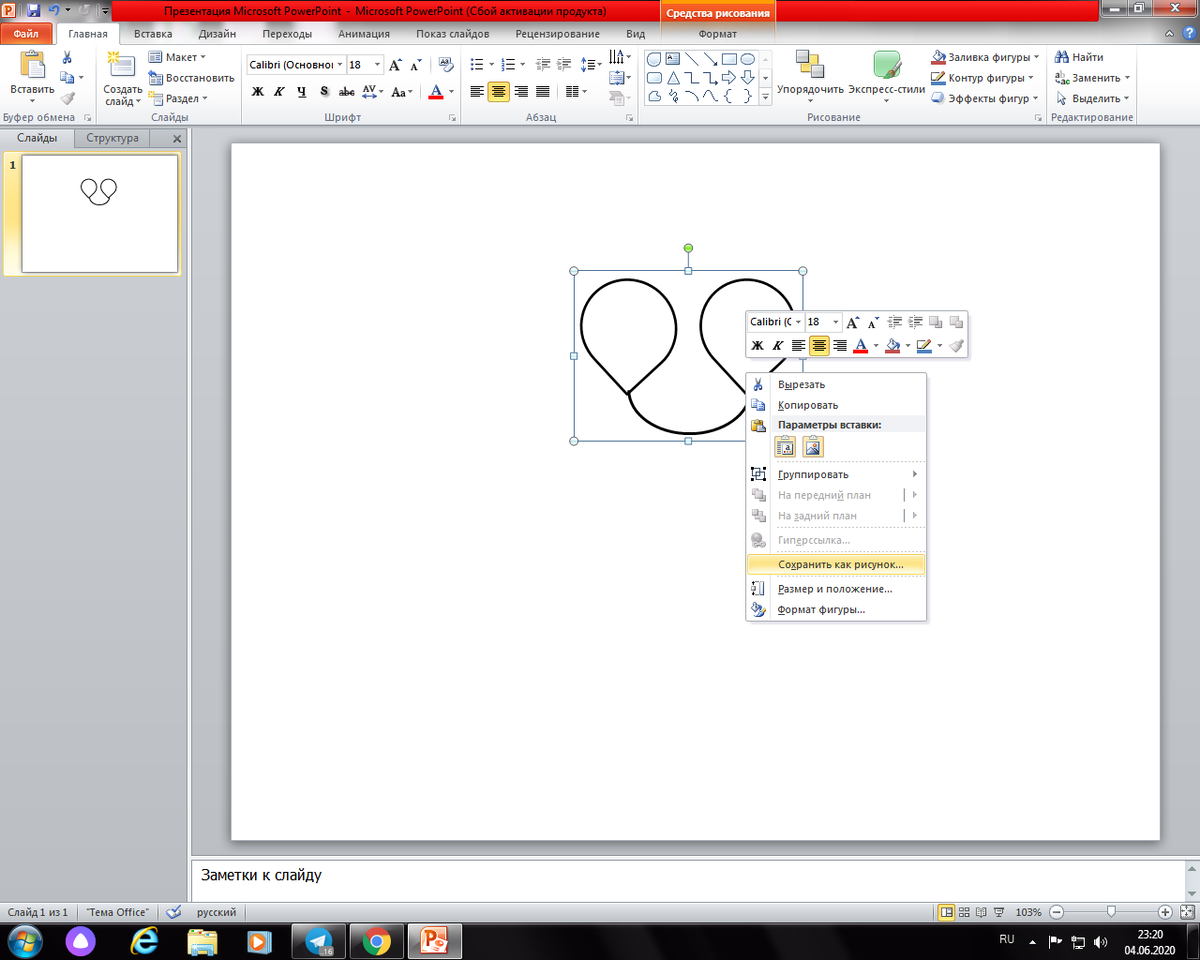The width and height of the screenshot is (1200, 960).
Task: Click the zoom slider handle in status bar
Action: pyautogui.click(x=1111, y=912)
